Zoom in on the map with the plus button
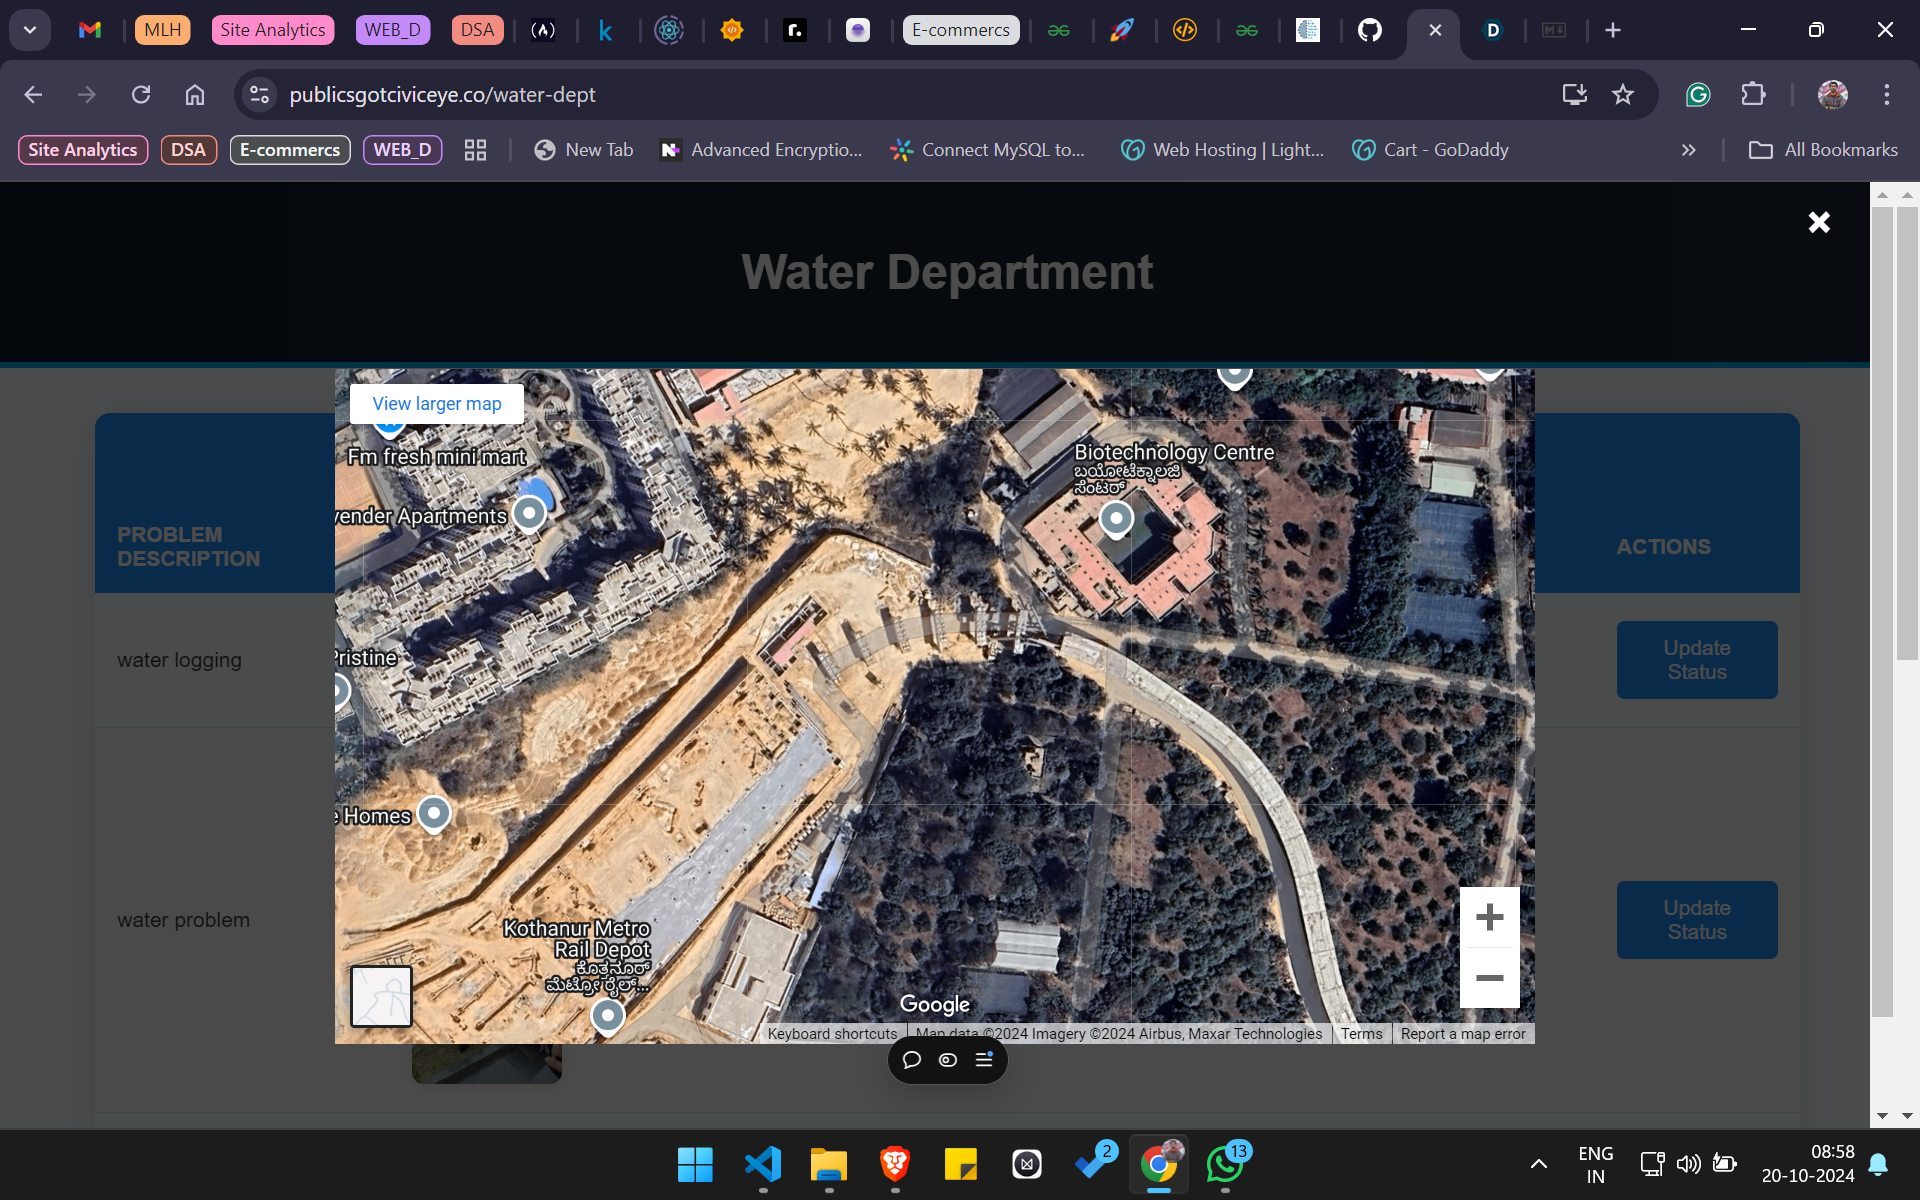Image resolution: width=1920 pixels, height=1200 pixels. (x=1489, y=917)
